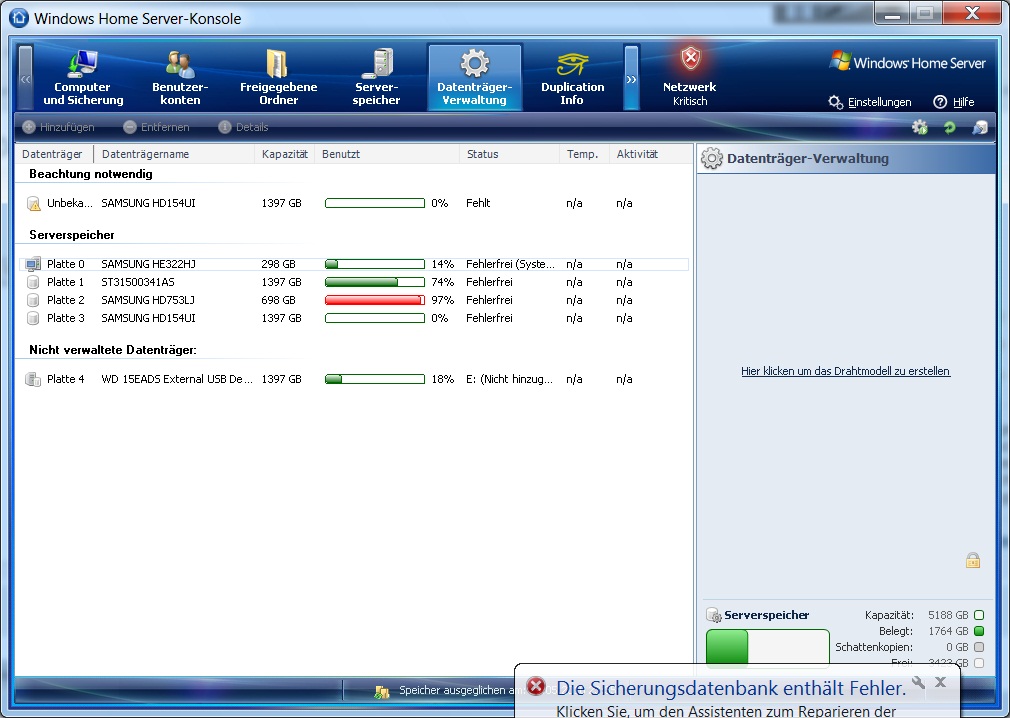Click the Windows Home Server logo

coord(908,62)
